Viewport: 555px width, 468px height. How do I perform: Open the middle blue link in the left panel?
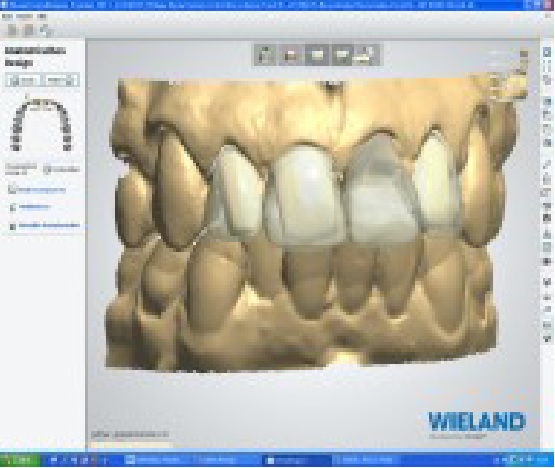pyautogui.click(x=34, y=207)
